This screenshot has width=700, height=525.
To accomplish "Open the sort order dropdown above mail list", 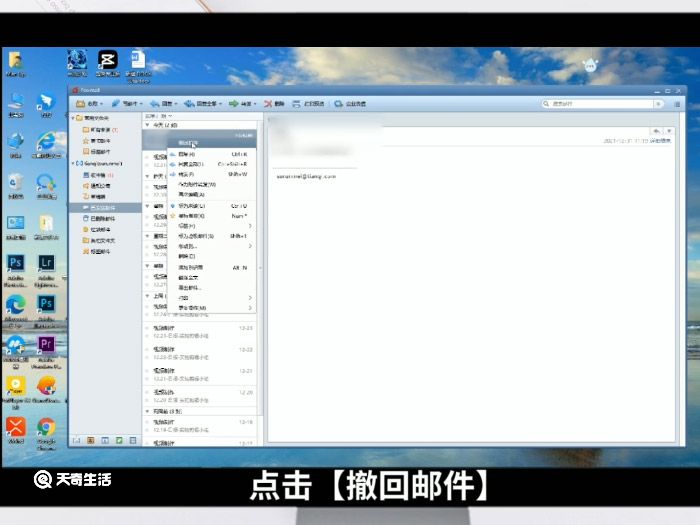I will (159, 116).
